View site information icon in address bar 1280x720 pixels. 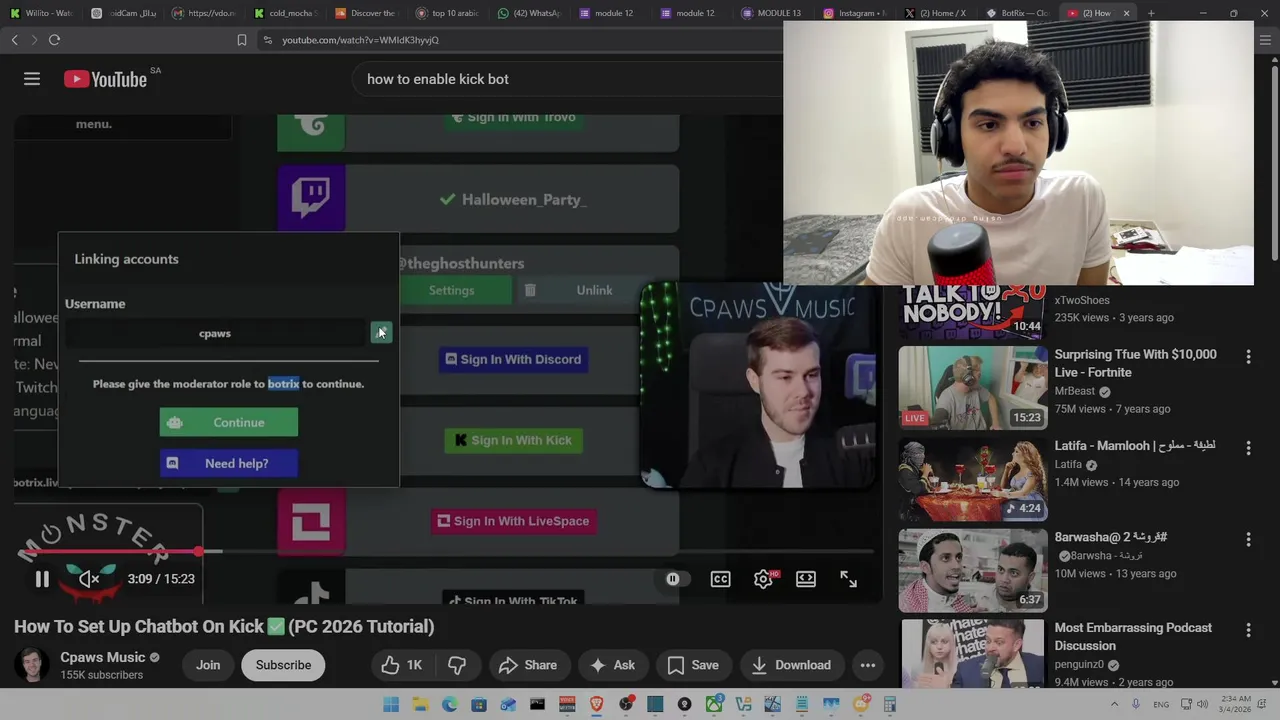pos(267,40)
